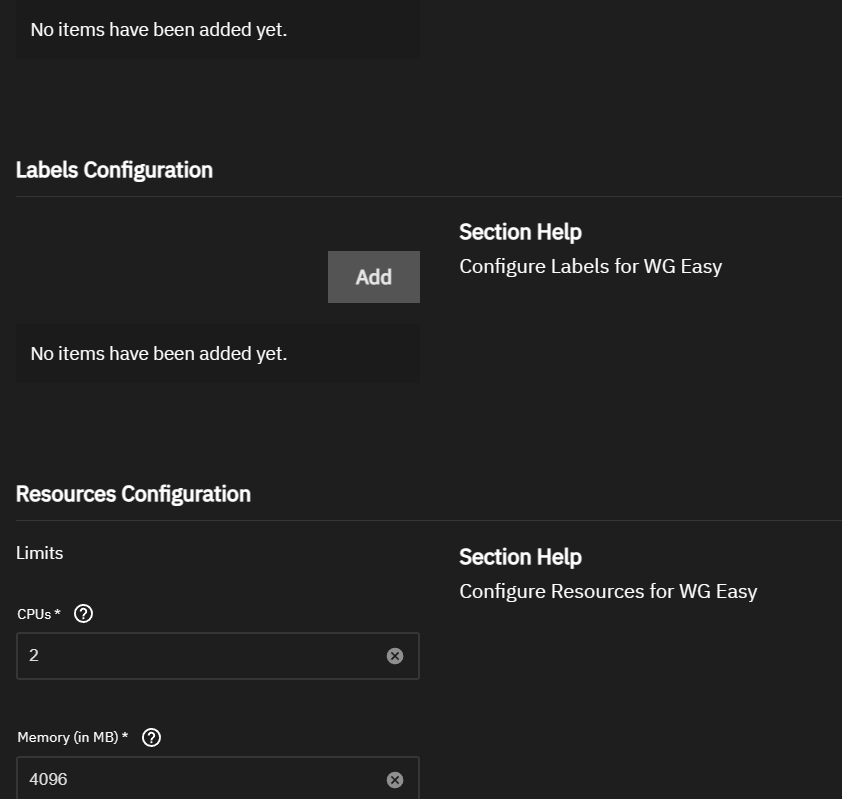This screenshot has height=799, width=842.
Task: Clear the Memory field with its X icon
Action: (395, 780)
